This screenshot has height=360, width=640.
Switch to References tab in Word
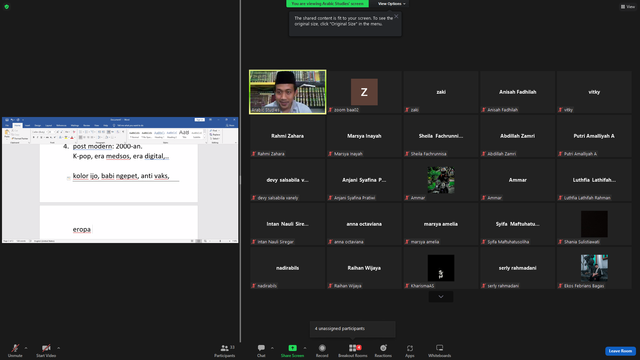coord(61,125)
